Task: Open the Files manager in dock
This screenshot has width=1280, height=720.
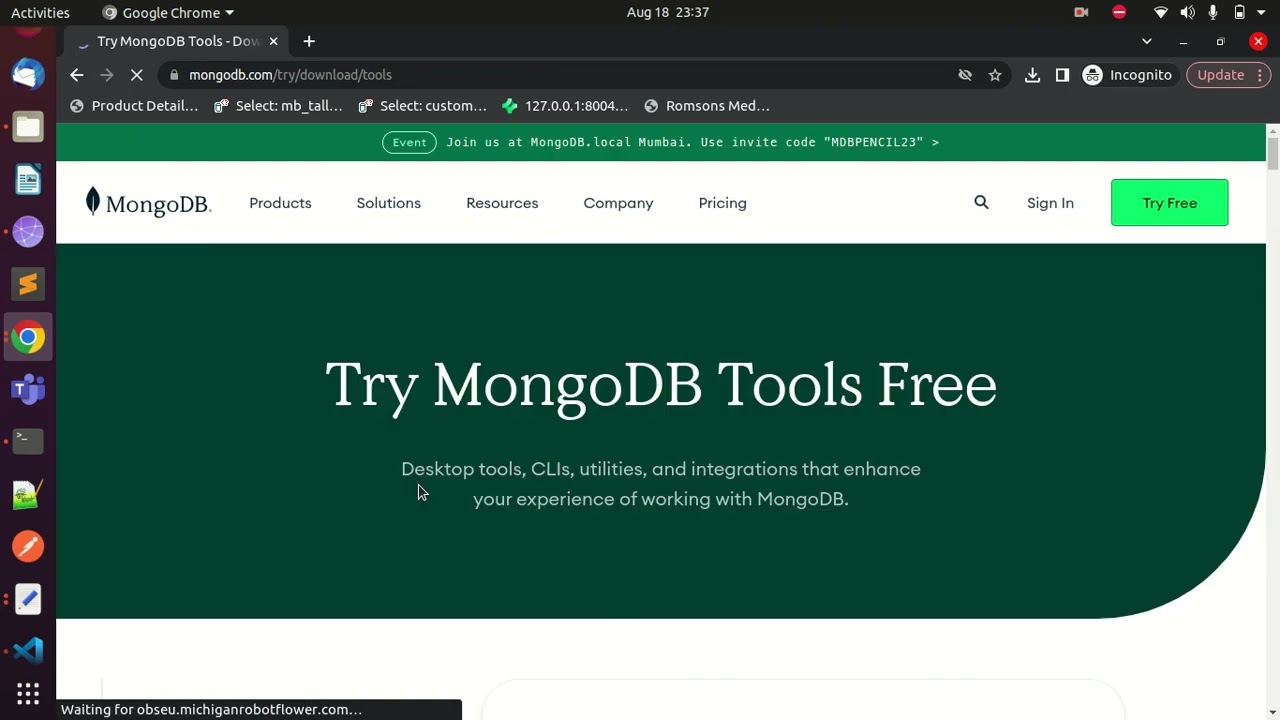Action: 28,127
